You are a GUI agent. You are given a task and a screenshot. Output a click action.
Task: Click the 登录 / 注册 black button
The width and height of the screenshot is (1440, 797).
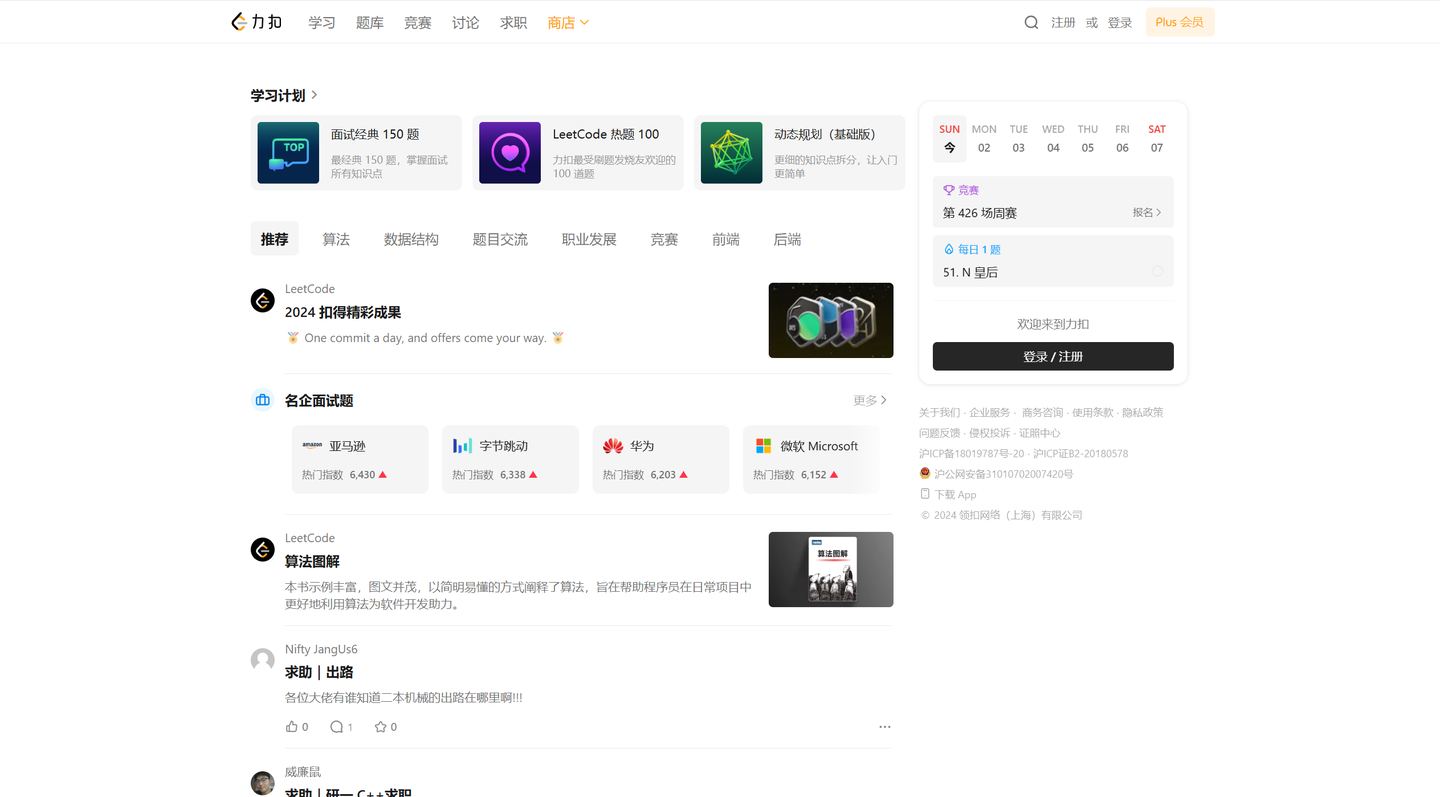point(1053,356)
